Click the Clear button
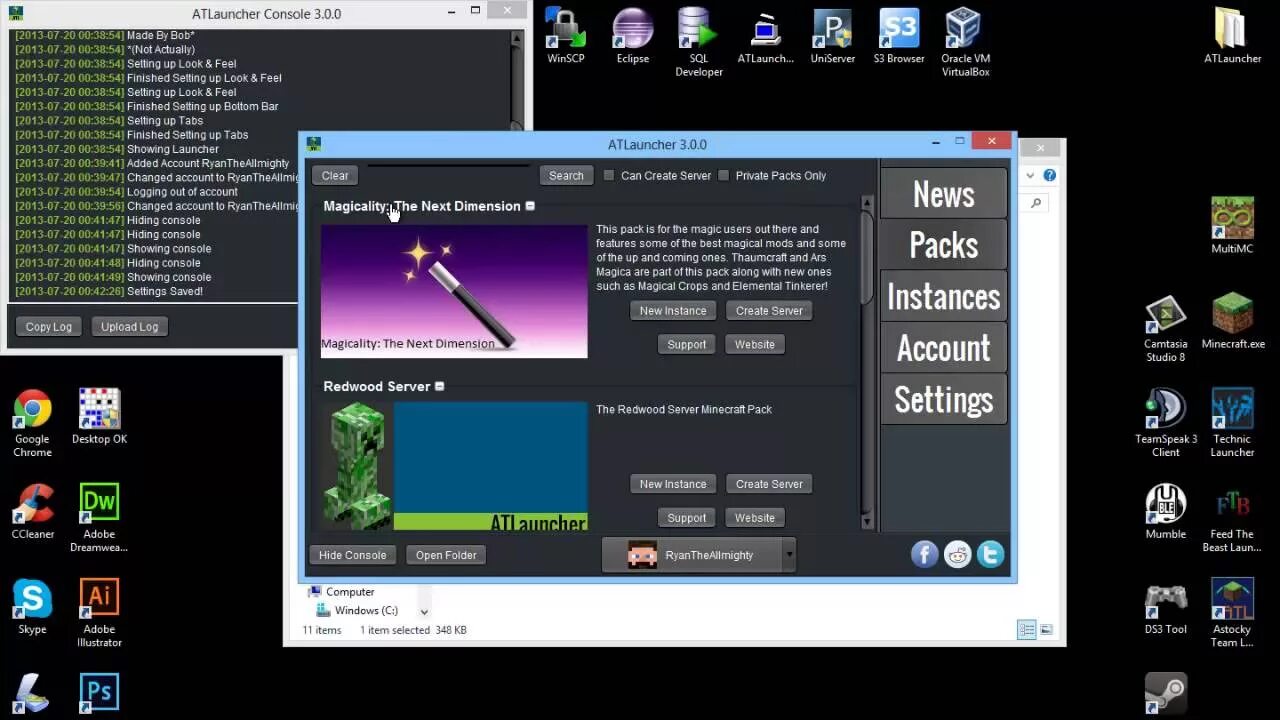 point(335,175)
